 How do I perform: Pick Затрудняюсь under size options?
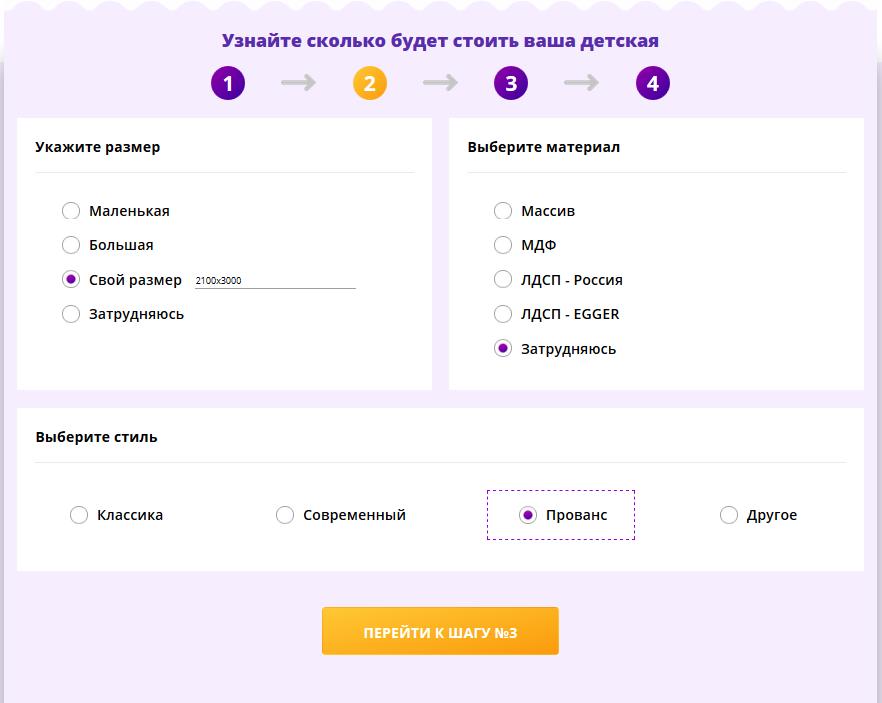[71, 314]
